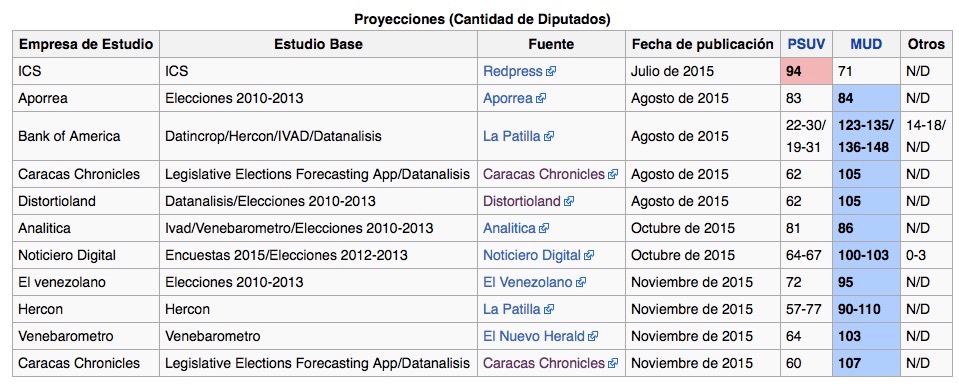This screenshot has height=385, width=959.
Task: Open La Patilla link in Bank of America row
Action: (512, 136)
